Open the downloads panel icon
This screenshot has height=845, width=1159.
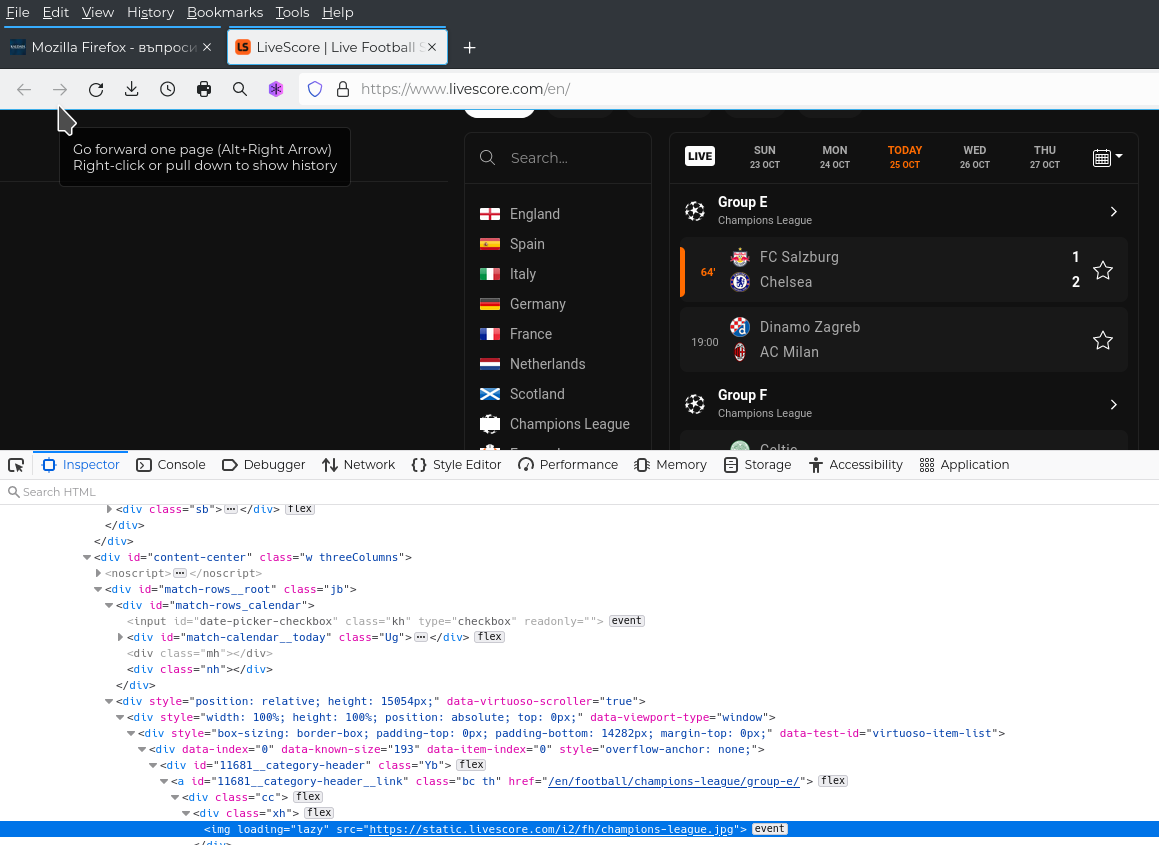point(132,89)
